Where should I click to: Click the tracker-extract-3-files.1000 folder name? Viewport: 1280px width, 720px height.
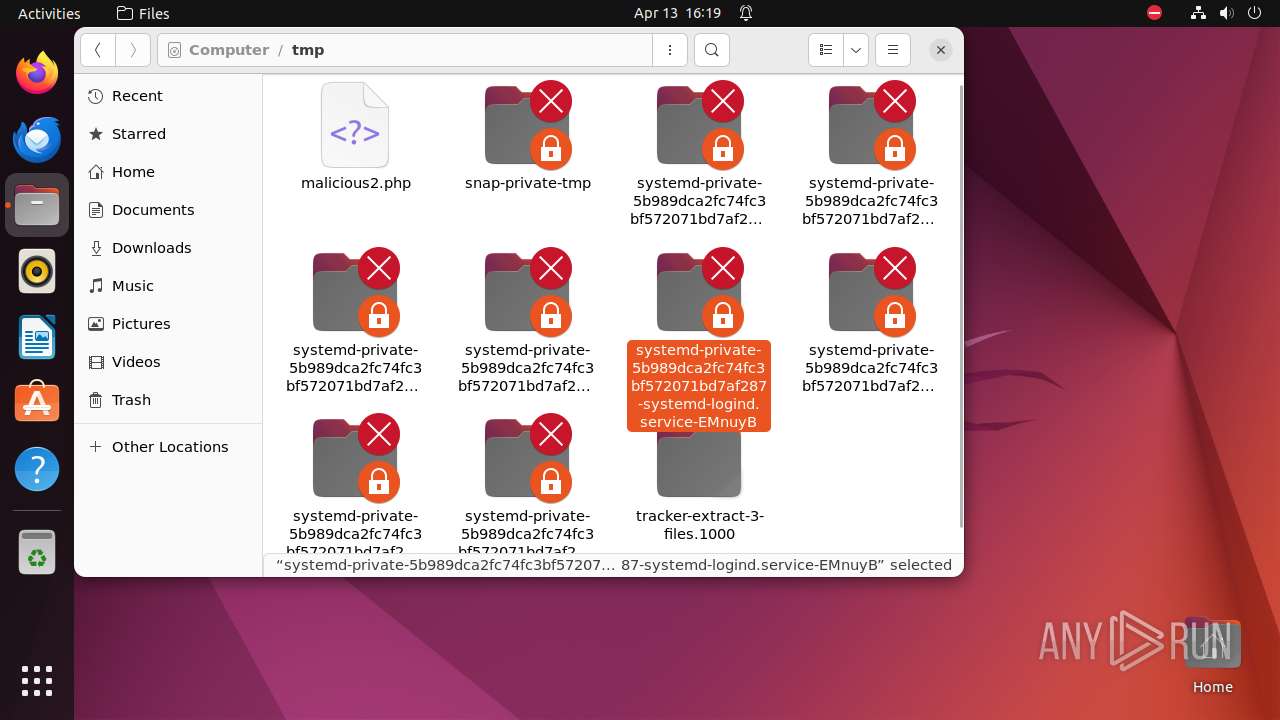click(700, 525)
